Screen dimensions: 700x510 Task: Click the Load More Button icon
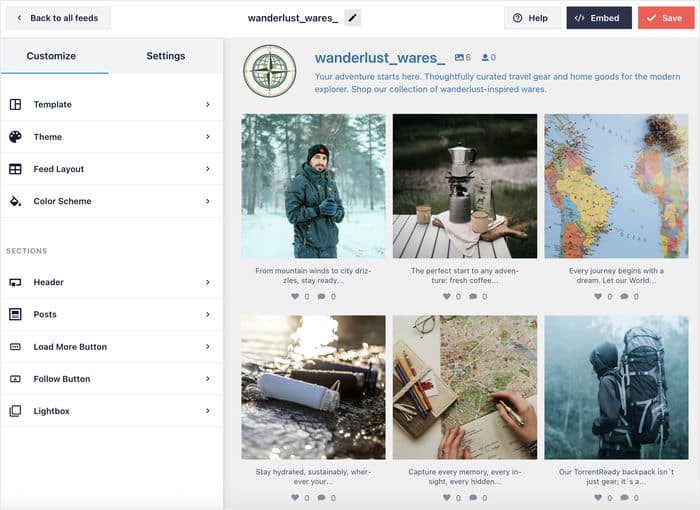[x=15, y=347]
